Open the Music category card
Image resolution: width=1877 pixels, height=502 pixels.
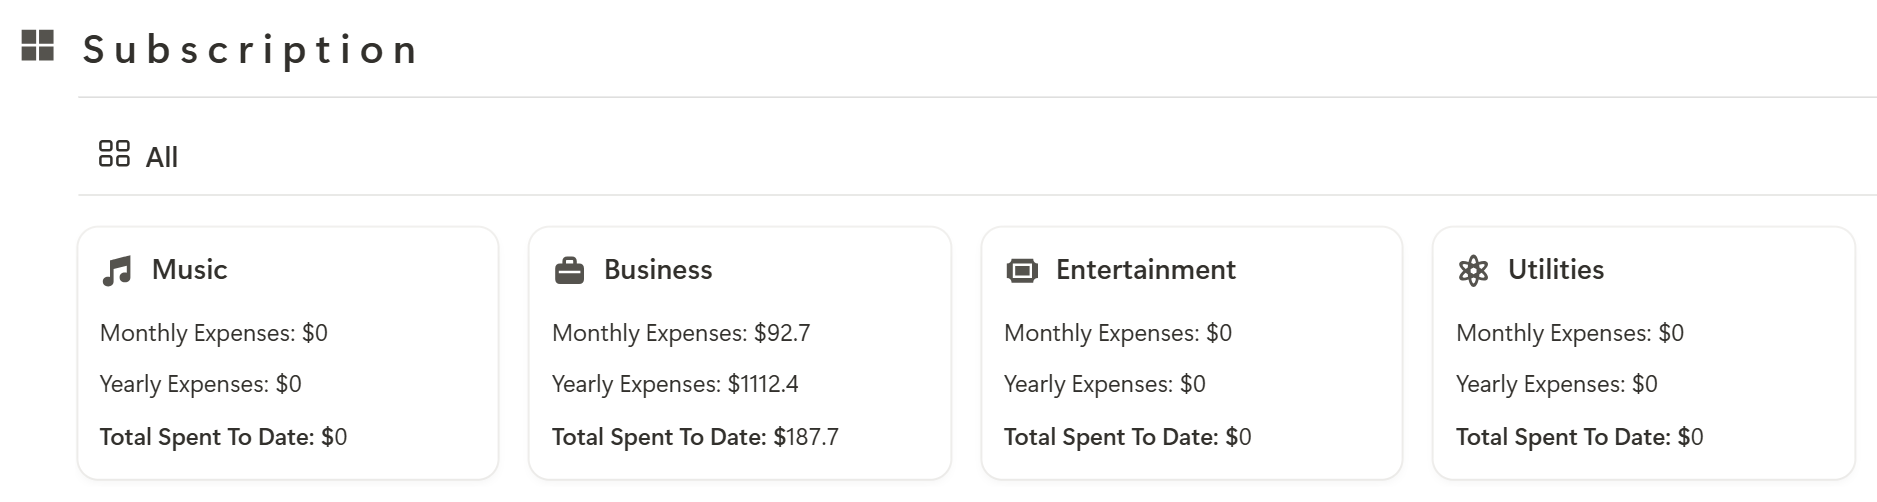click(x=288, y=353)
